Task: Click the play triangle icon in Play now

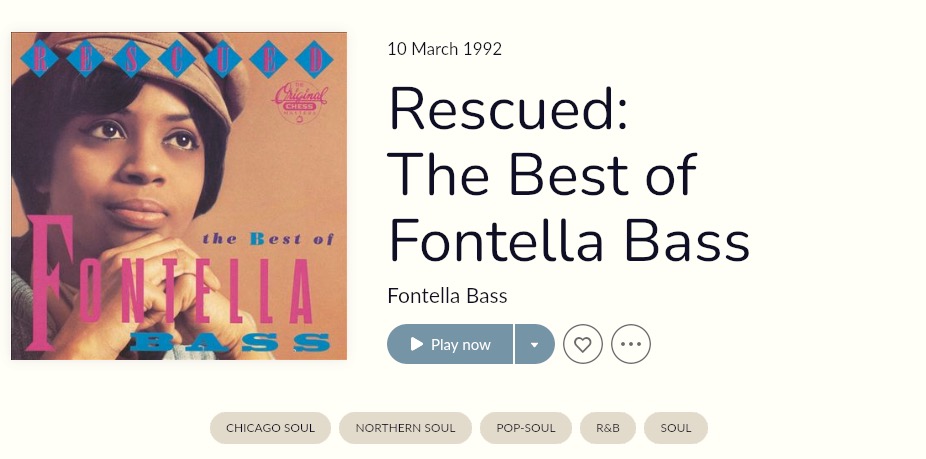Action: pos(417,344)
